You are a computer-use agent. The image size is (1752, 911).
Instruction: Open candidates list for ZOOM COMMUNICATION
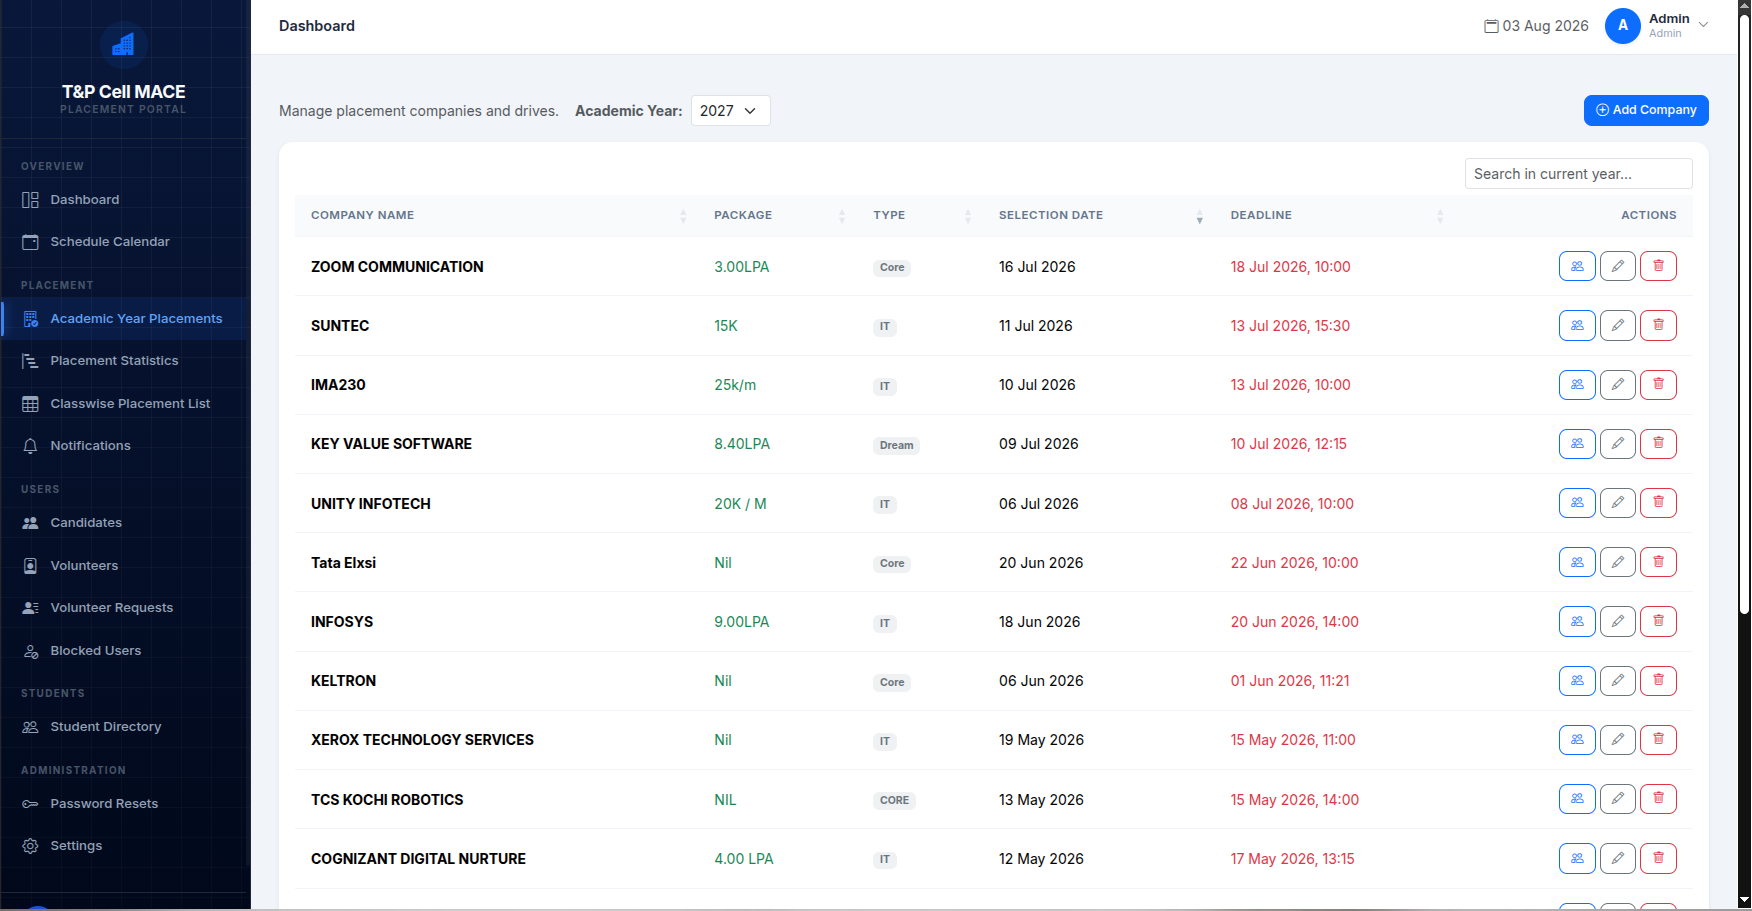tap(1577, 266)
